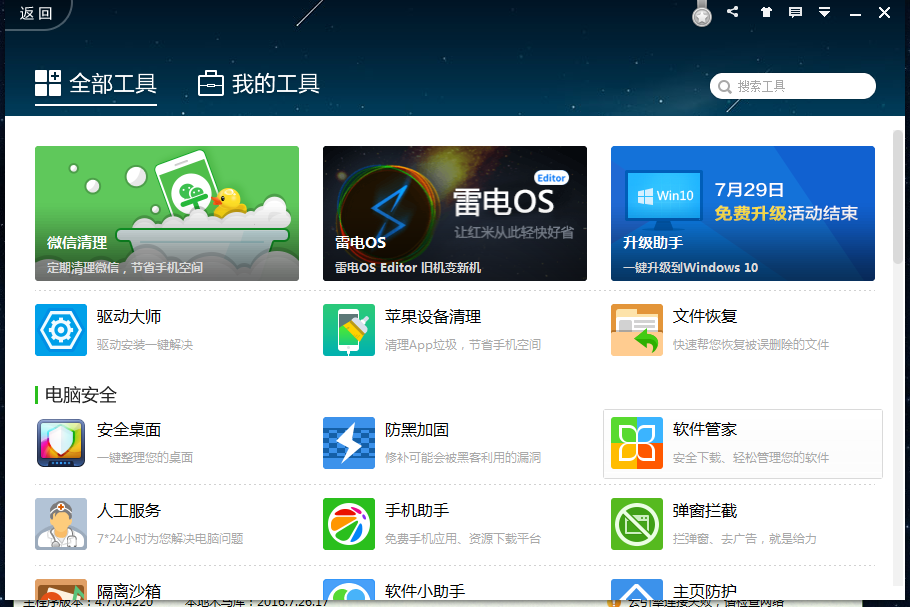The width and height of the screenshot is (910, 607).
Task: Open the 主页防护 house icon
Action: [x=637, y=589]
